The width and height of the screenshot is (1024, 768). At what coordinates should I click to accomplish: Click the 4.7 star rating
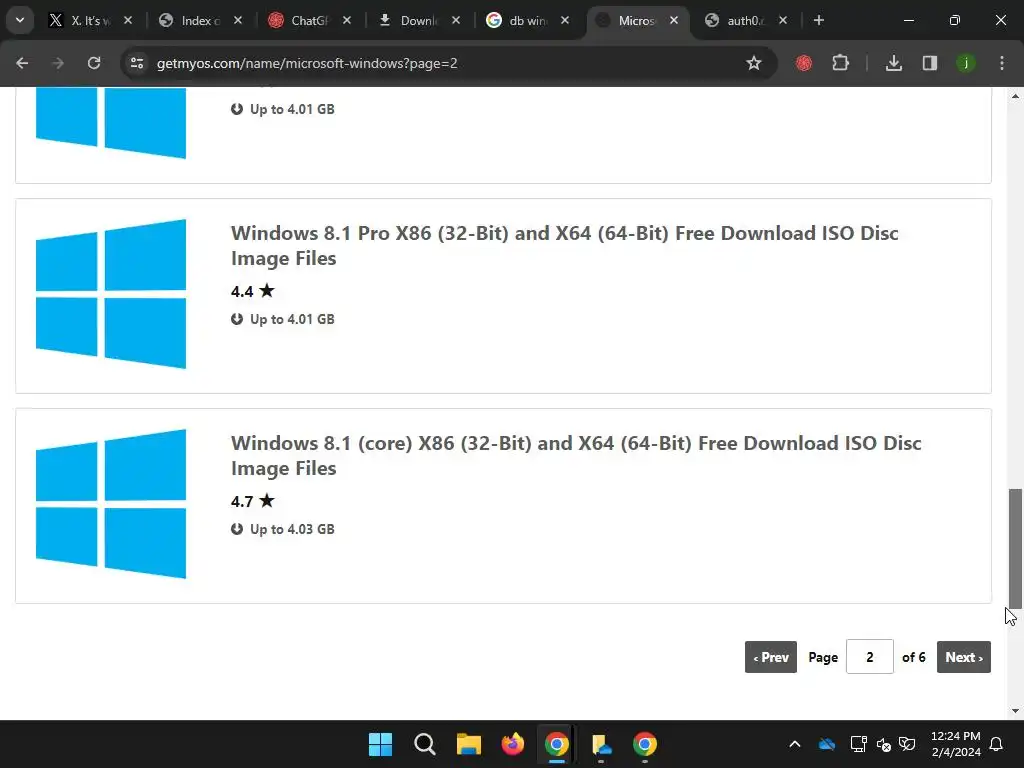(253, 502)
